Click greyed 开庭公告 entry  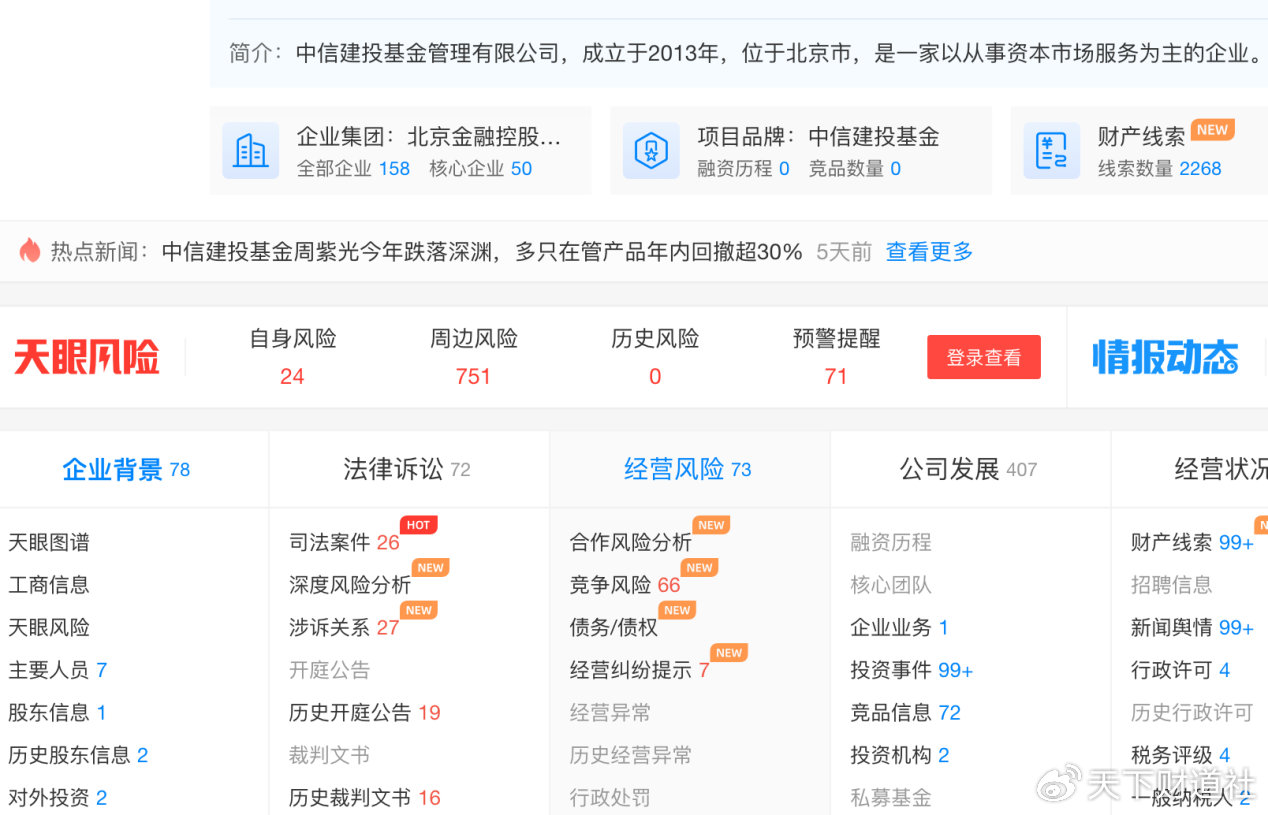click(330, 670)
